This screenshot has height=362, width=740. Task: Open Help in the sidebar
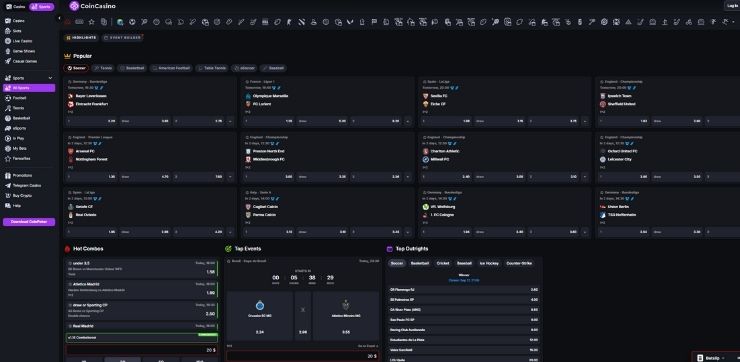[17, 206]
